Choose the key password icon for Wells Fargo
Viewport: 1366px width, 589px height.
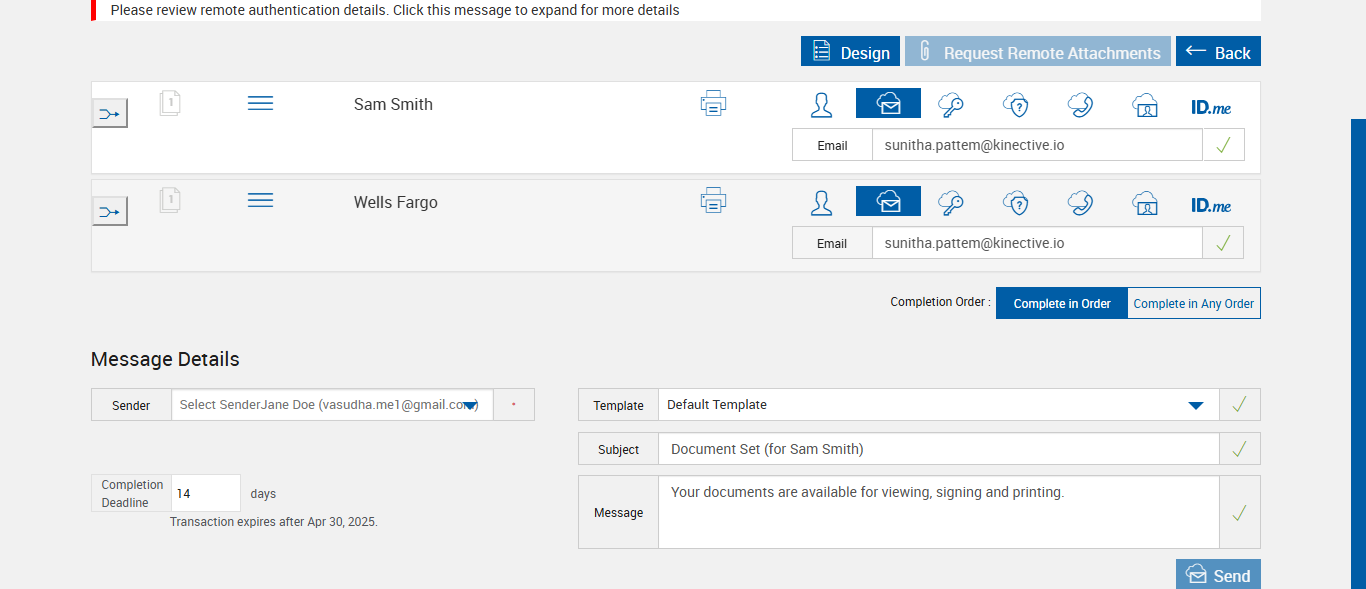pyautogui.click(x=950, y=203)
